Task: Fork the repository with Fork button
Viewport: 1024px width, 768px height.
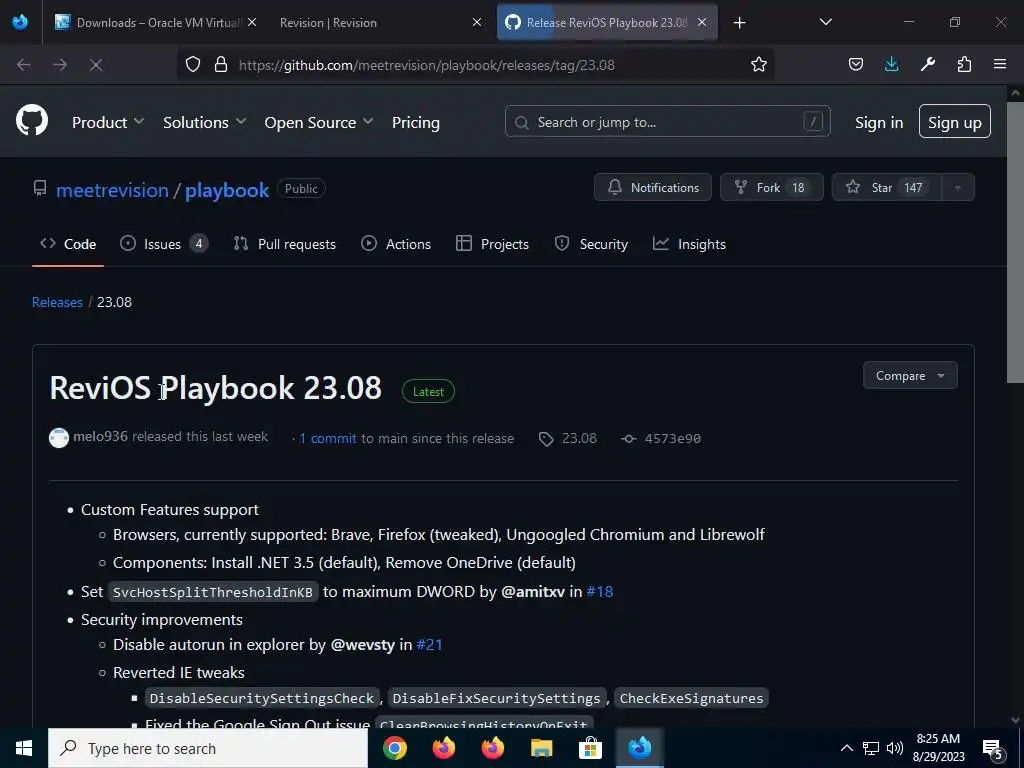Action: point(771,187)
